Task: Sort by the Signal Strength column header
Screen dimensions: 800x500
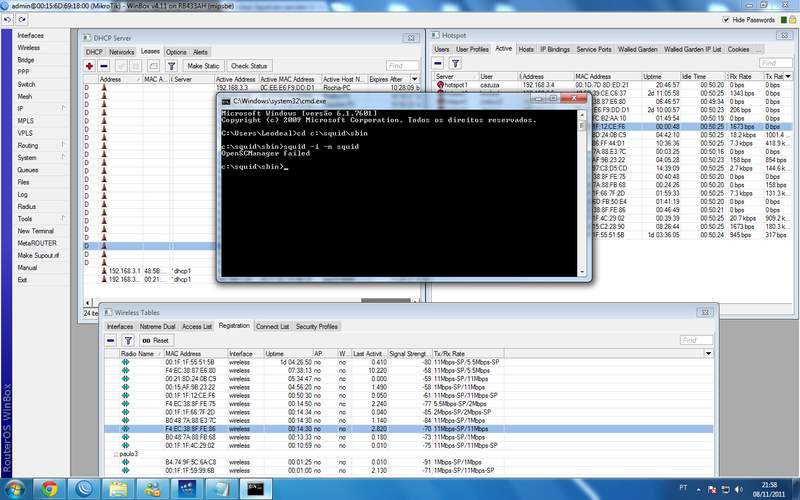Action: pyautogui.click(x=410, y=353)
